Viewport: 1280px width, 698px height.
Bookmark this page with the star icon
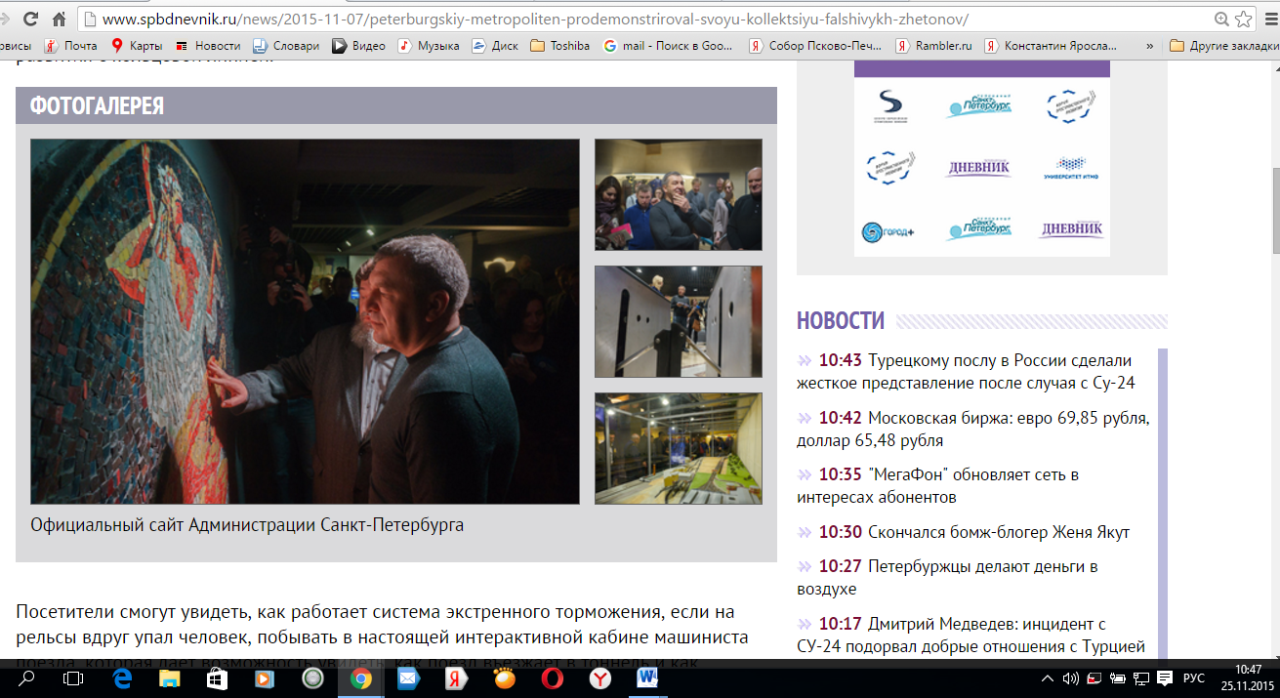click(1243, 19)
